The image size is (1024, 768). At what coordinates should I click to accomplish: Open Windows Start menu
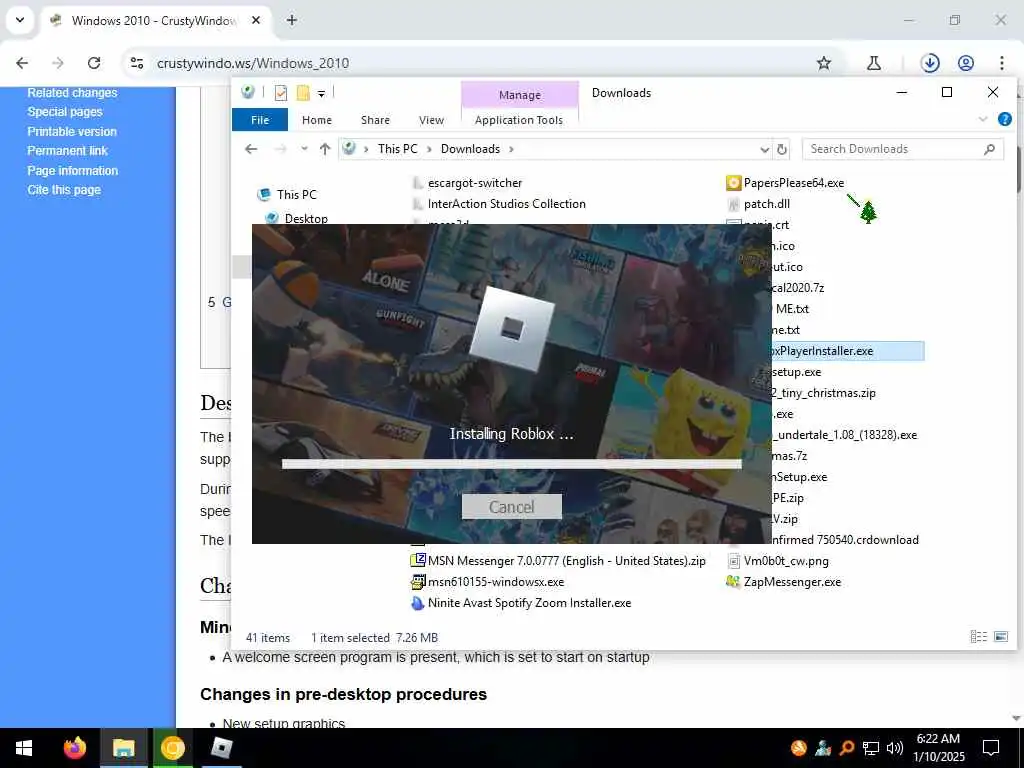[x=24, y=748]
